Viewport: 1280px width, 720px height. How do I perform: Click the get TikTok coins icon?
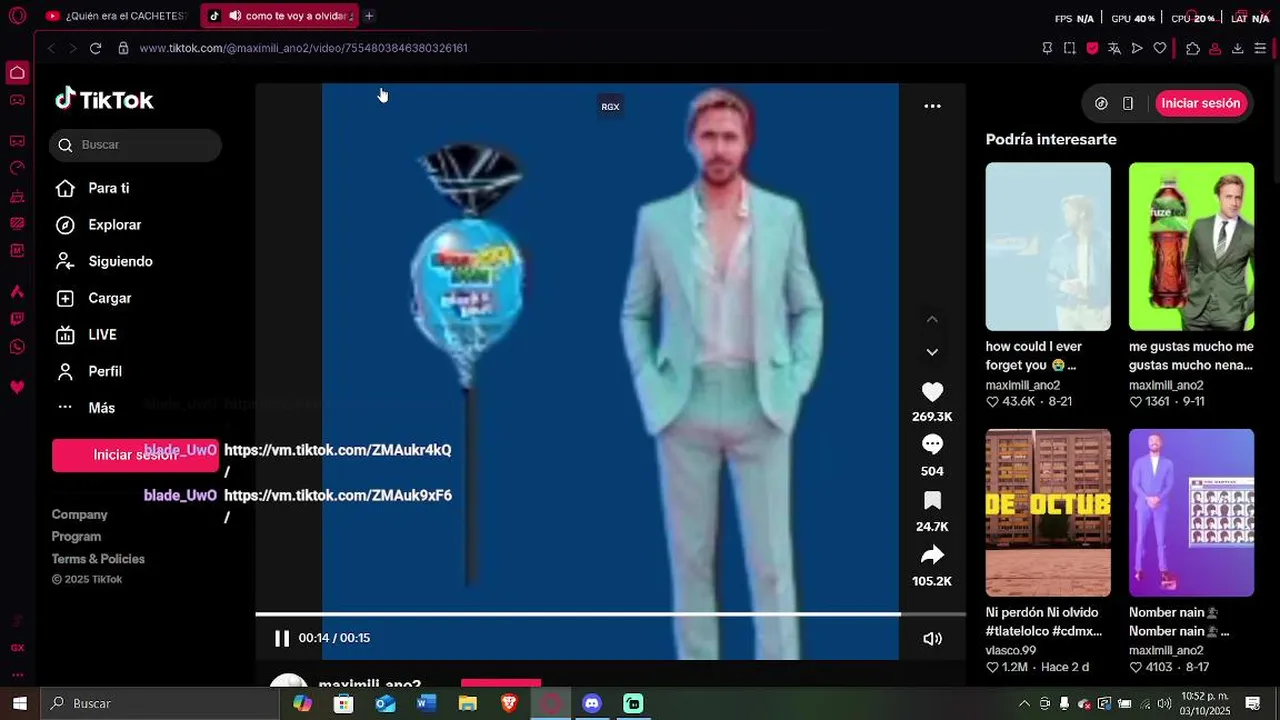pos(1101,103)
